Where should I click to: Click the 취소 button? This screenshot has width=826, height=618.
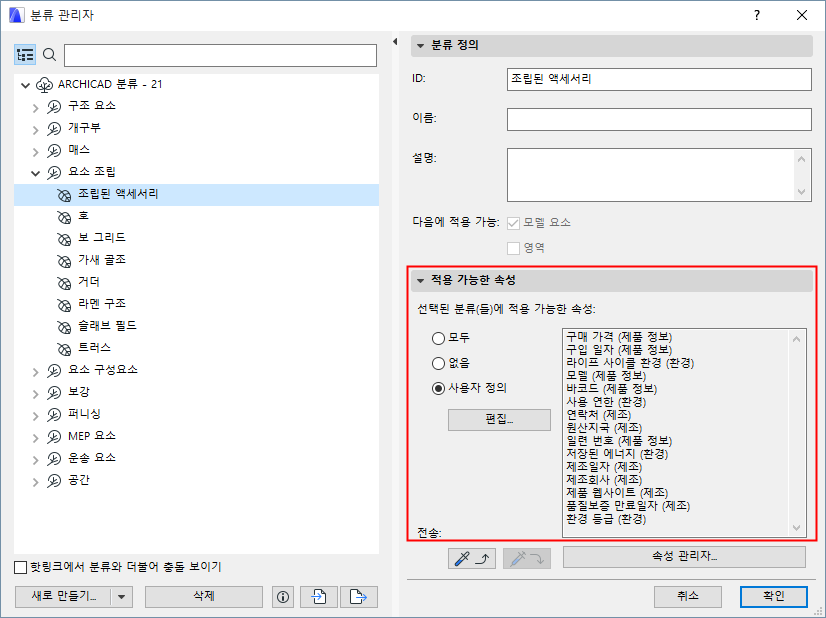point(688,597)
